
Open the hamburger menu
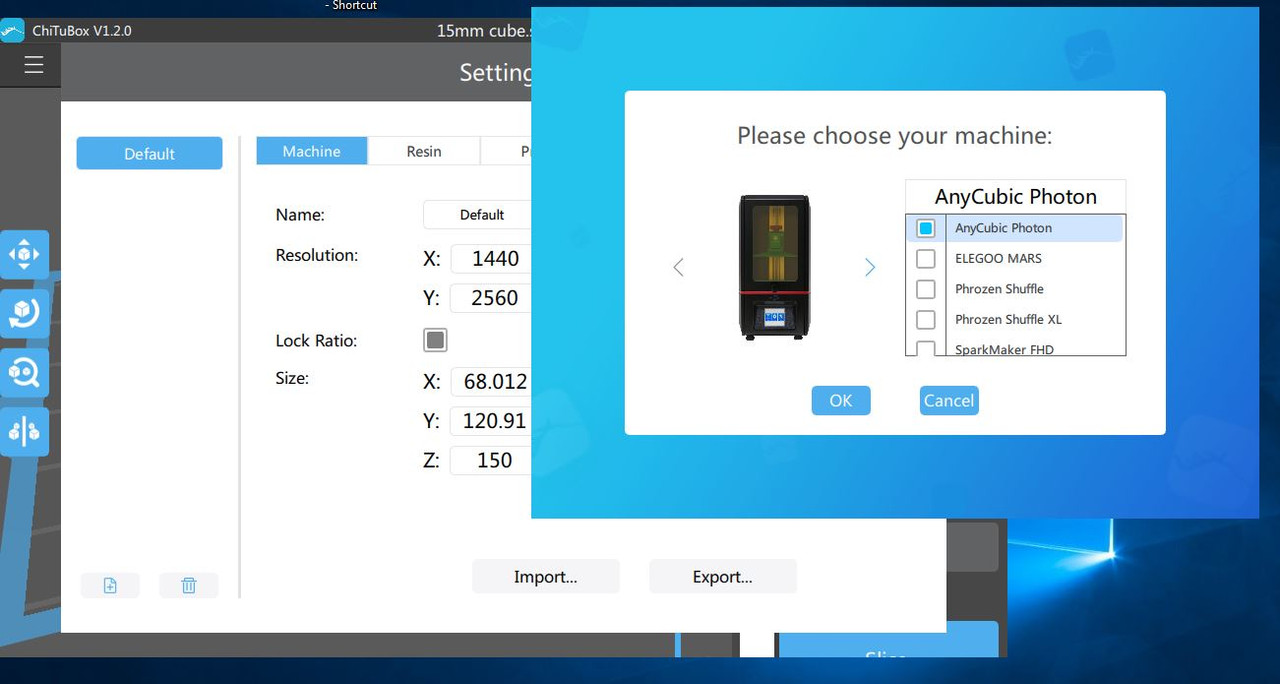pyautogui.click(x=33, y=64)
